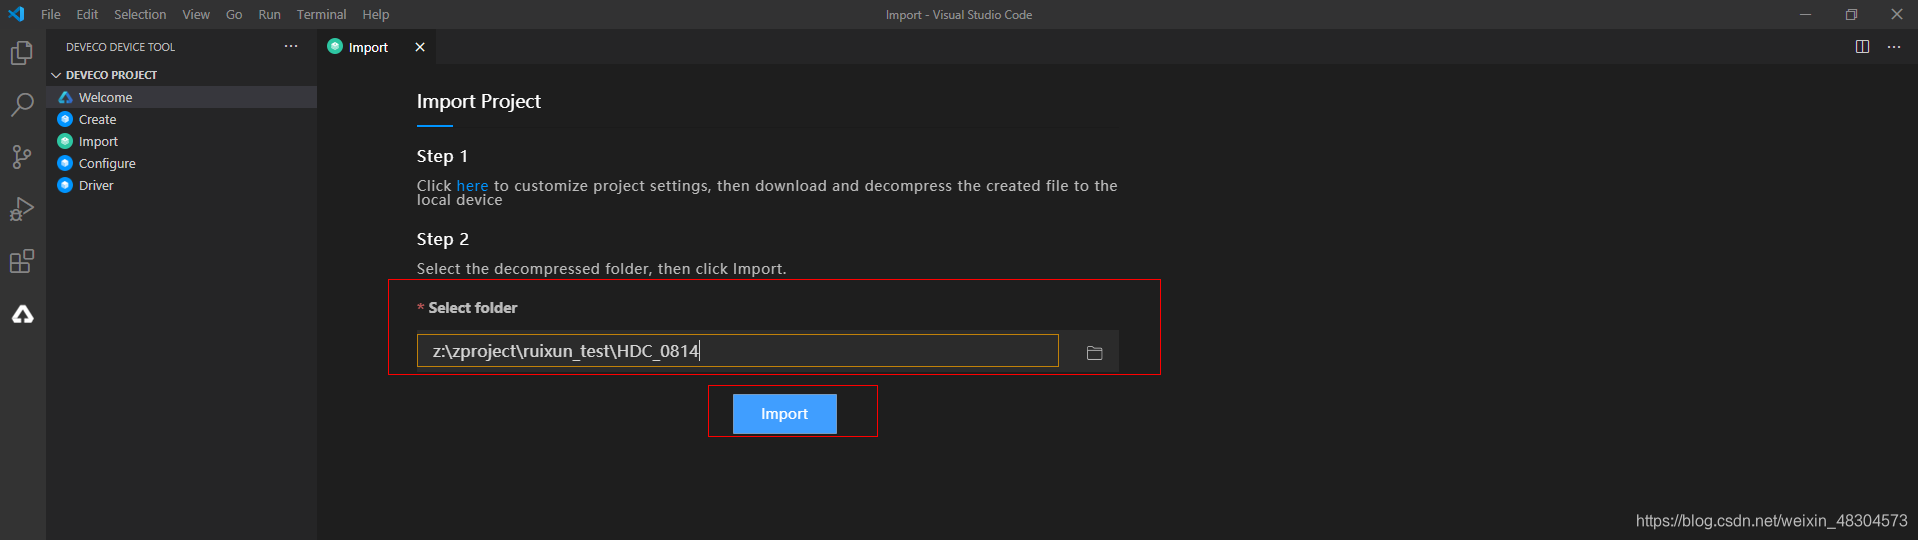The image size is (1918, 540).
Task: Collapse the DEVECO PROJECT section
Action: [x=56, y=75]
